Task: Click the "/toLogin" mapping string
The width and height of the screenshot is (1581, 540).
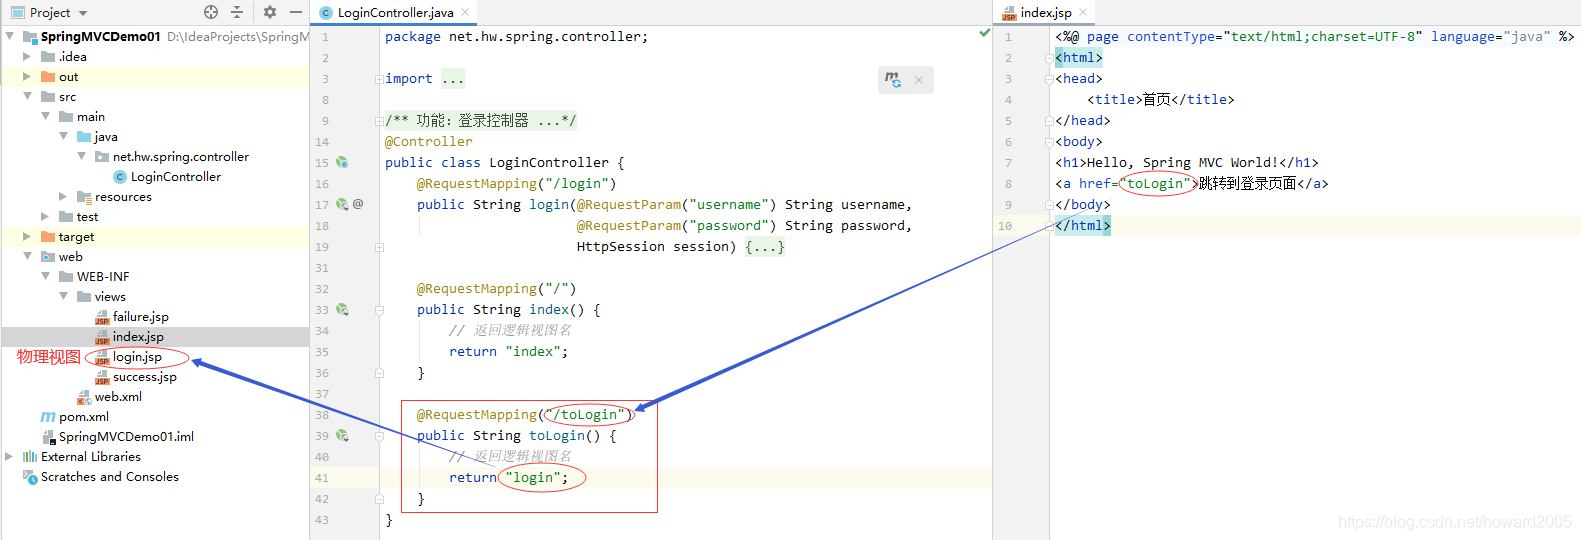Action: coord(585,415)
